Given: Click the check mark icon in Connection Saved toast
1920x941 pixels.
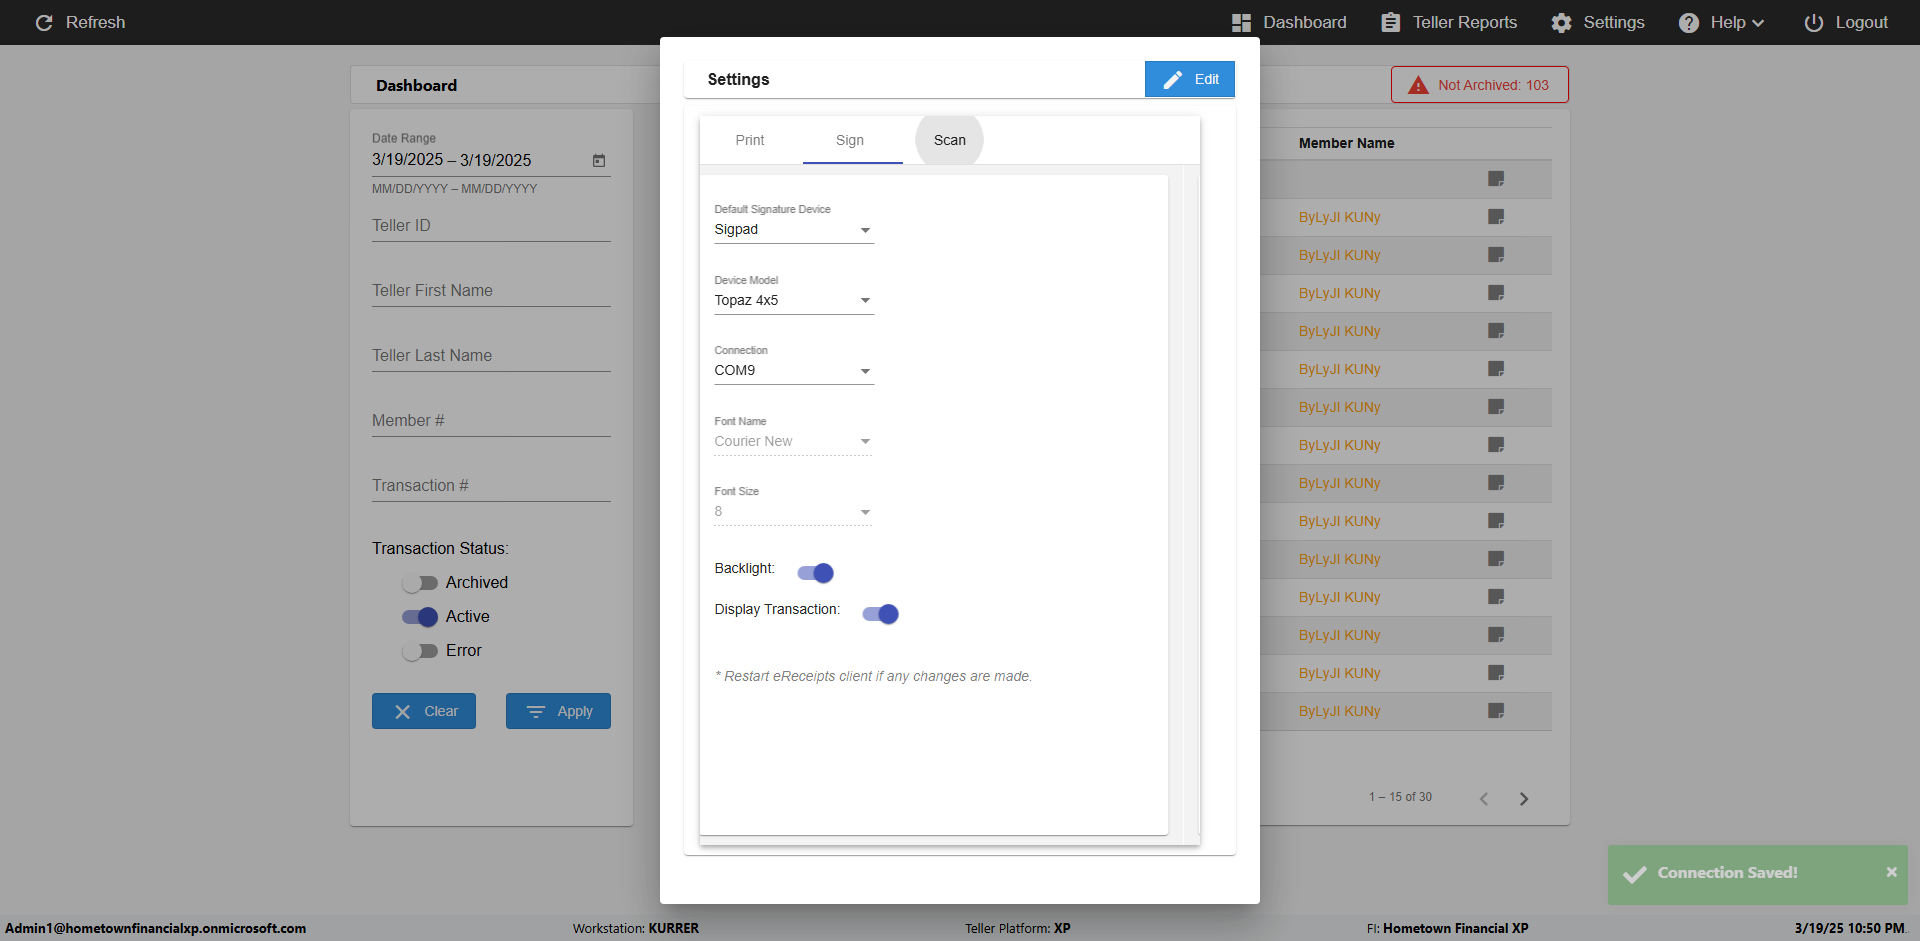Looking at the screenshot, I should click(1634, 874).
